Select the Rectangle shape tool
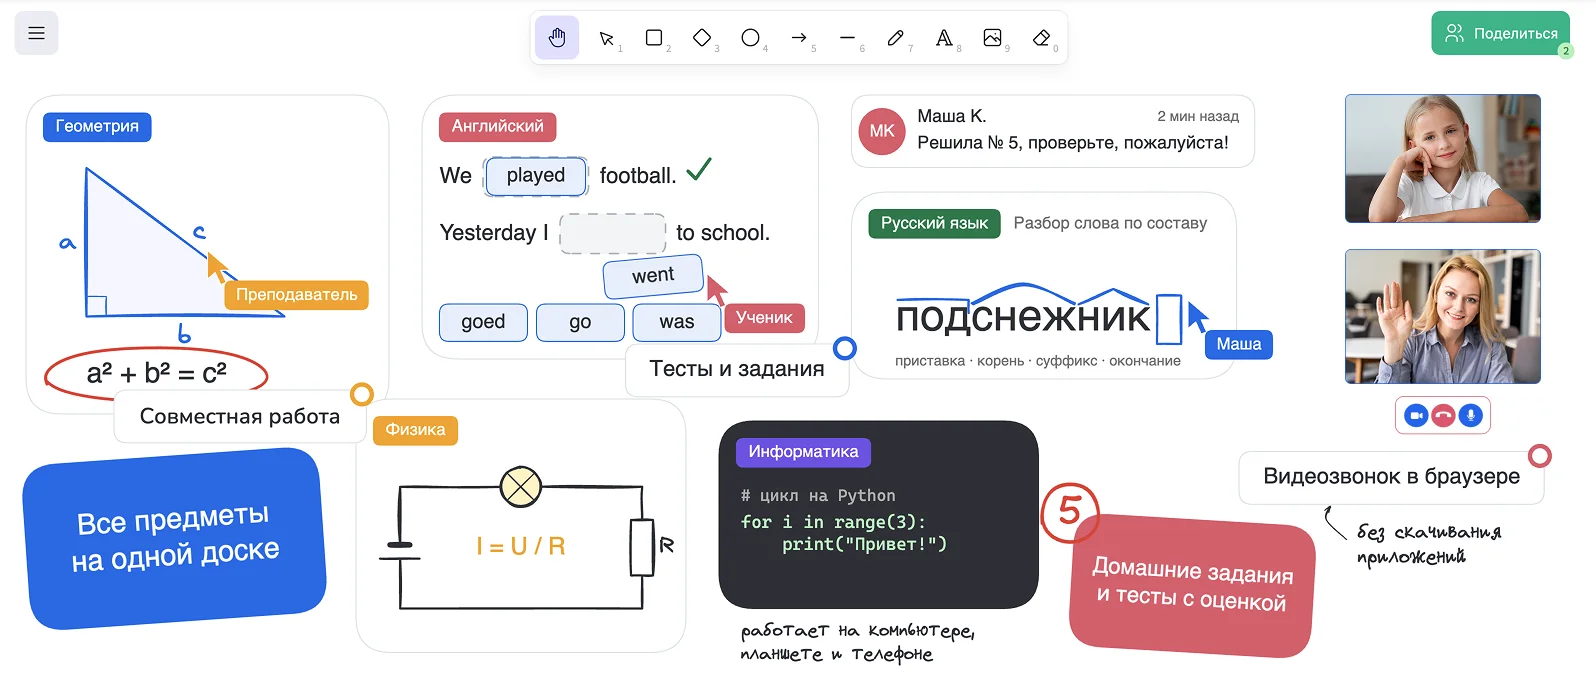 tap(654, 38)
